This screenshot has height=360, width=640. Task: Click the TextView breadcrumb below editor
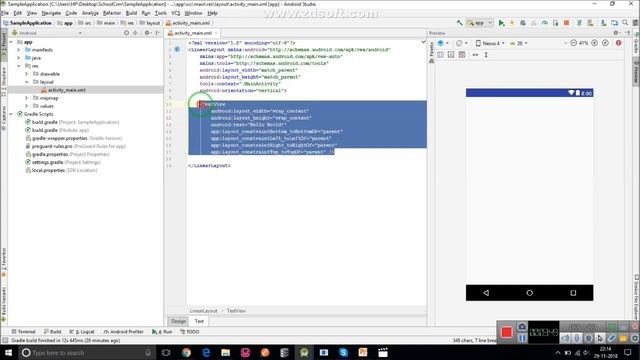pos(236,311)
